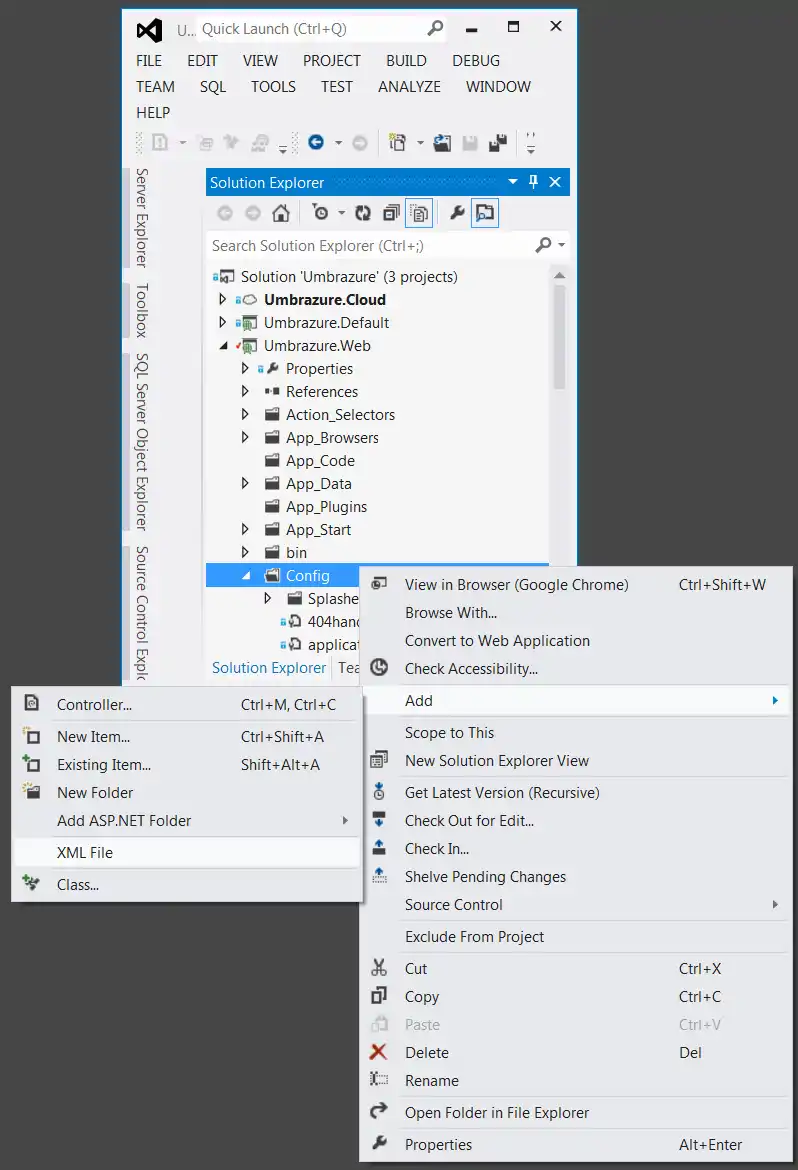This screenshot has height=1170, width=798.
Task: Expand the Umbrazure.Cloud project node
Action: click(222, 299)
